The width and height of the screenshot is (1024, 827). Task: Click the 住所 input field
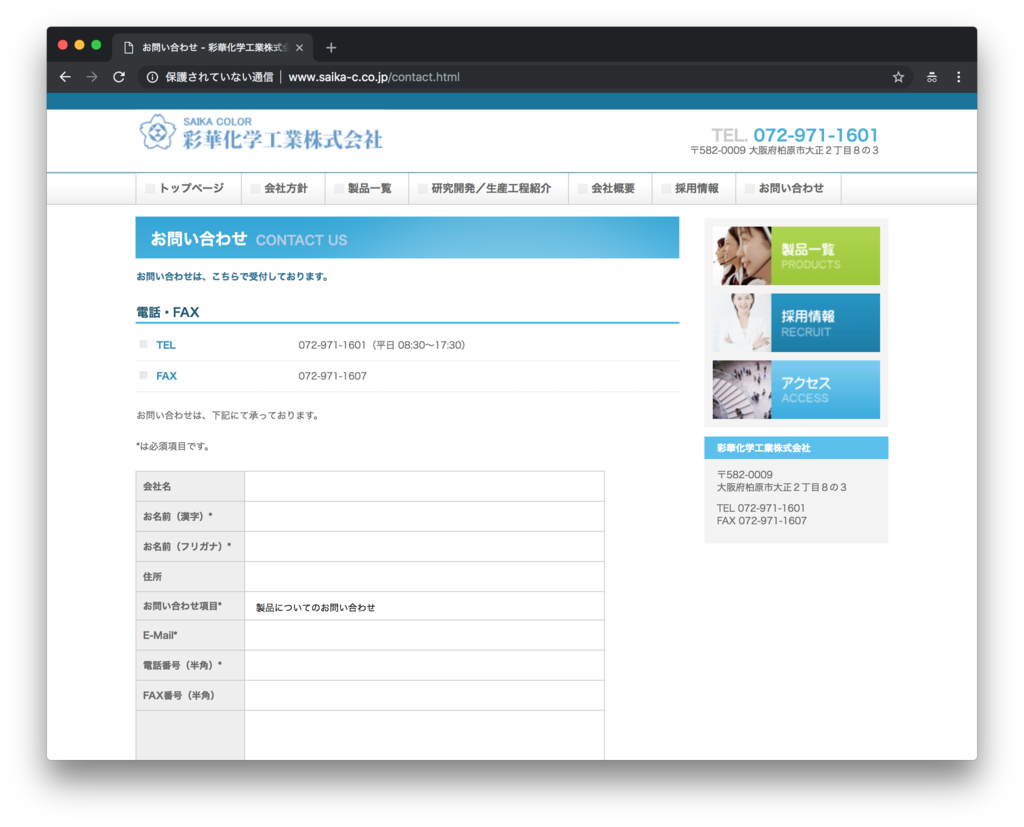coord(424,577)
